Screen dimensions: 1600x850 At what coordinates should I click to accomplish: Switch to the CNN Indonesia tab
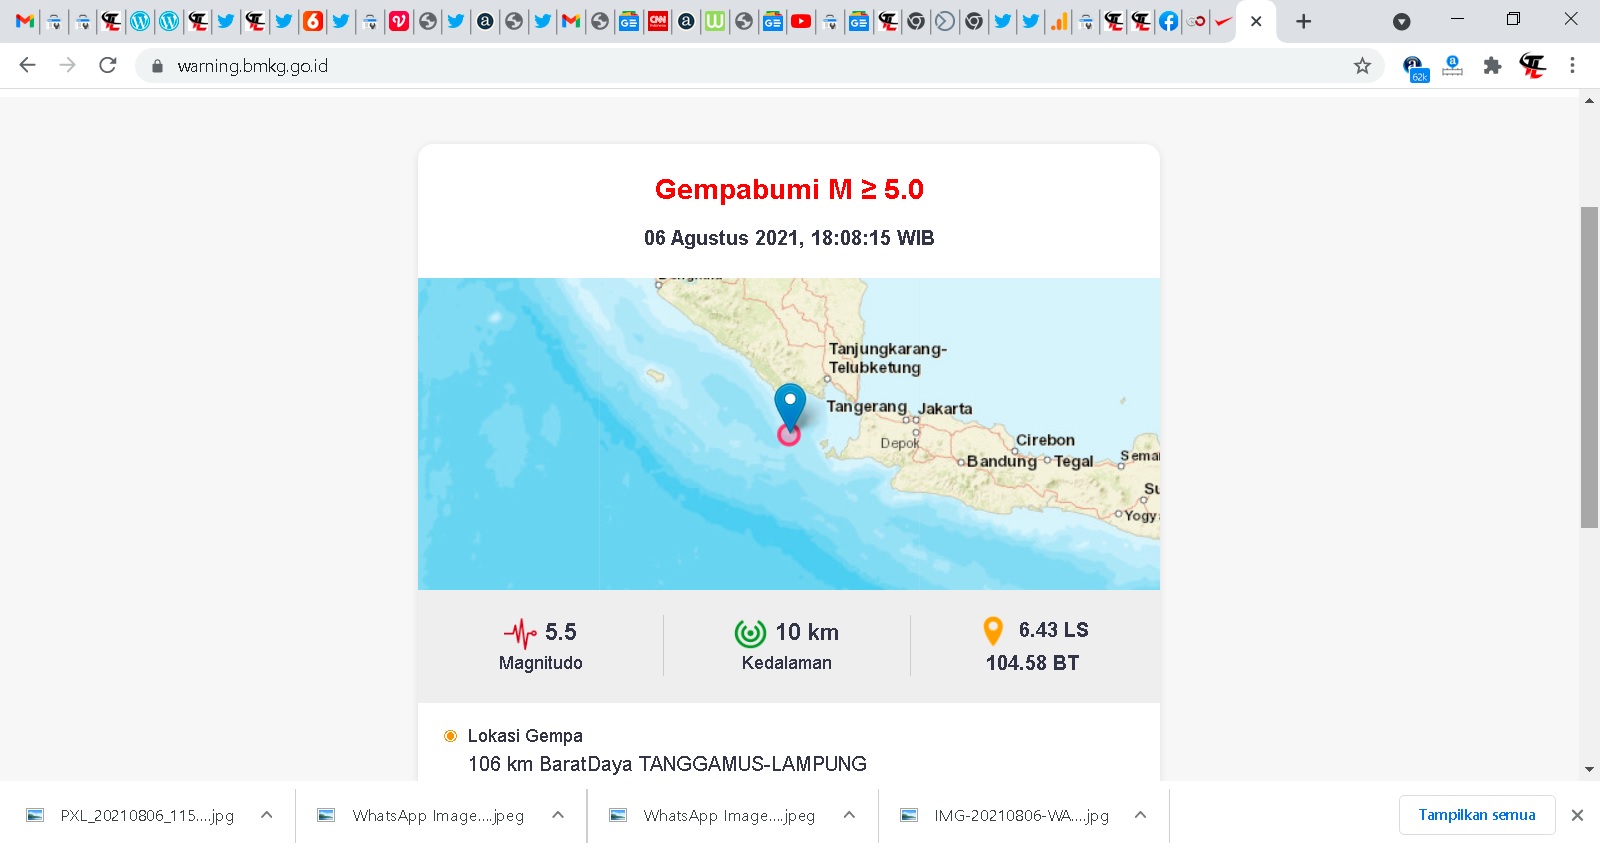pyautogui.click(x=658, y=21)
